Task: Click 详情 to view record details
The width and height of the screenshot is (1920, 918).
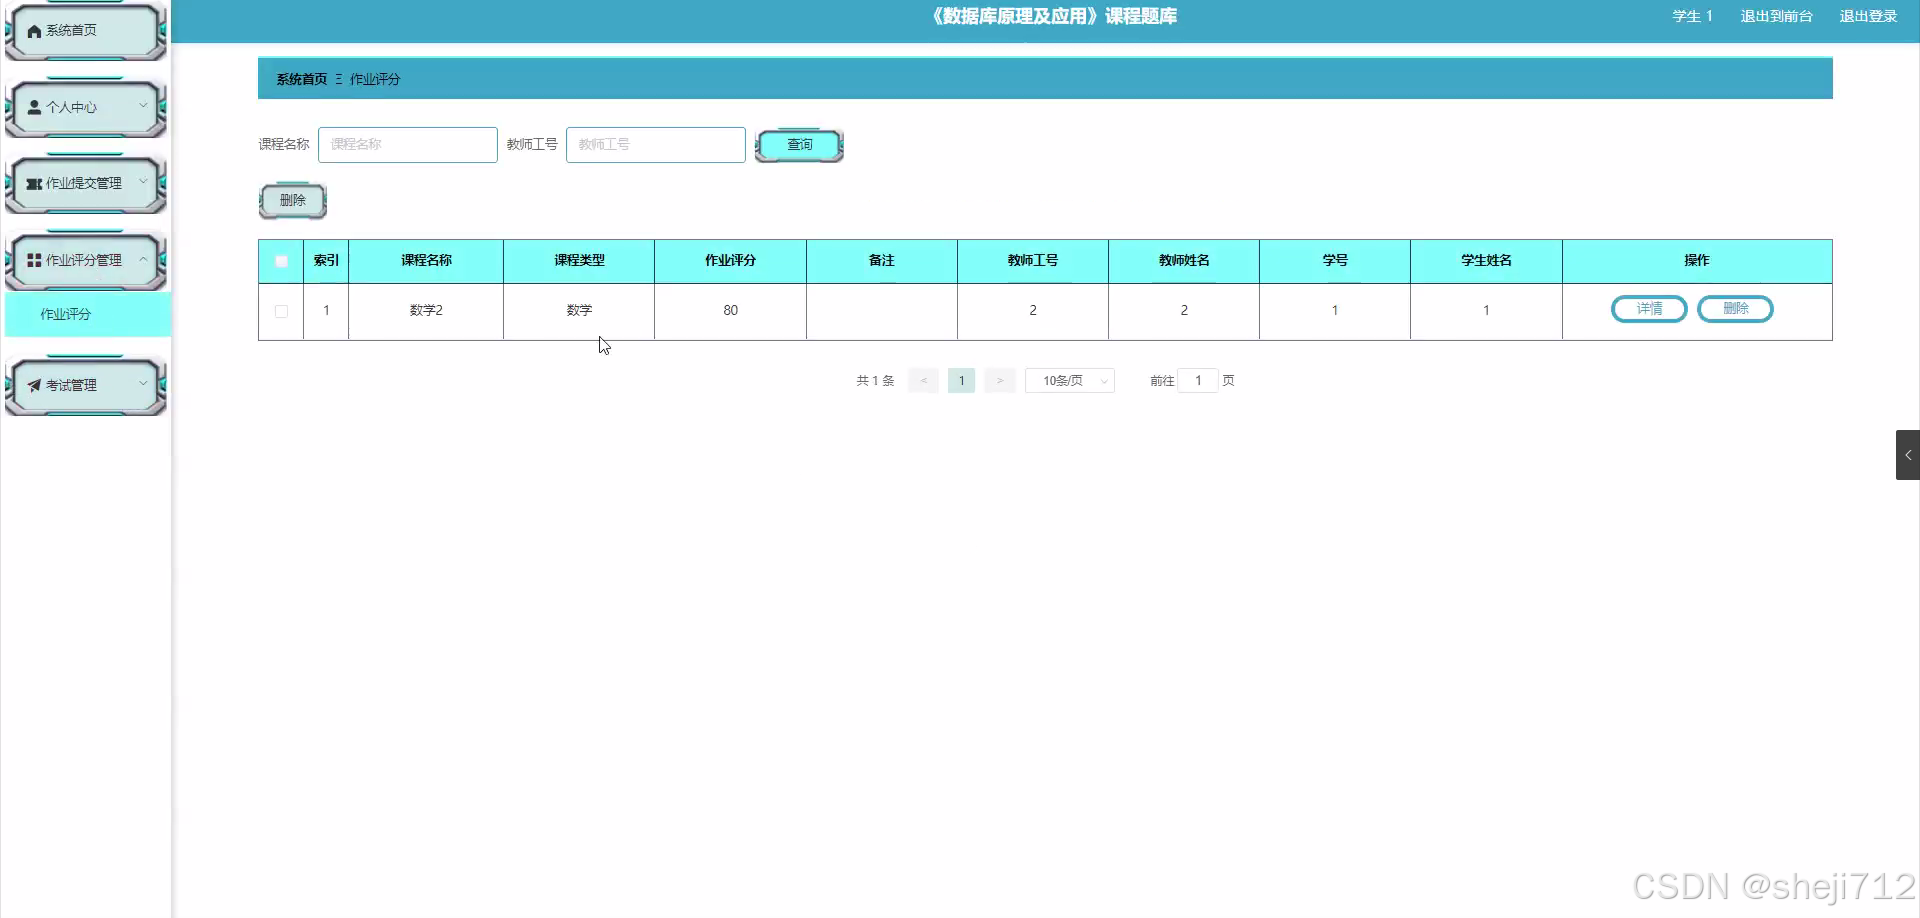Action: tap(1648, 309)
